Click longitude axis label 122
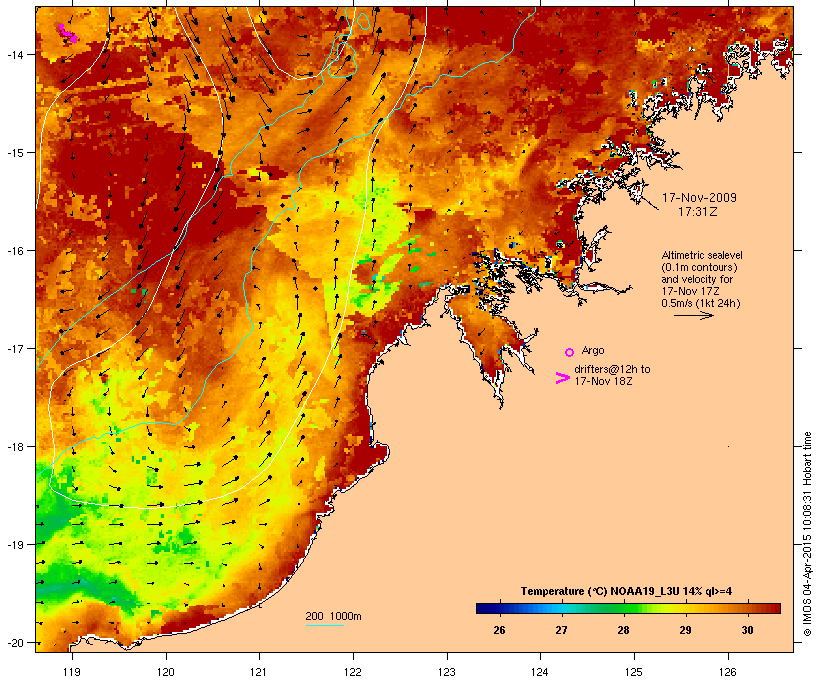 pyautogui.click(x=353, y=672)
